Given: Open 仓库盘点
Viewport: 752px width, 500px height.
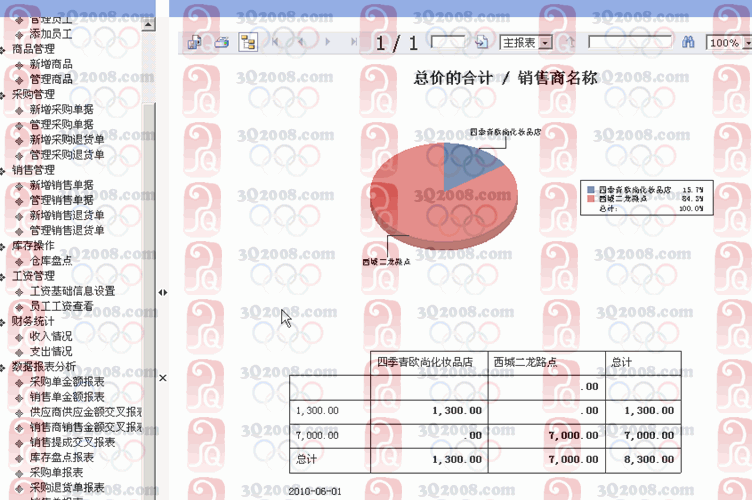Looking at the screenshot, I should click(51, 260).
